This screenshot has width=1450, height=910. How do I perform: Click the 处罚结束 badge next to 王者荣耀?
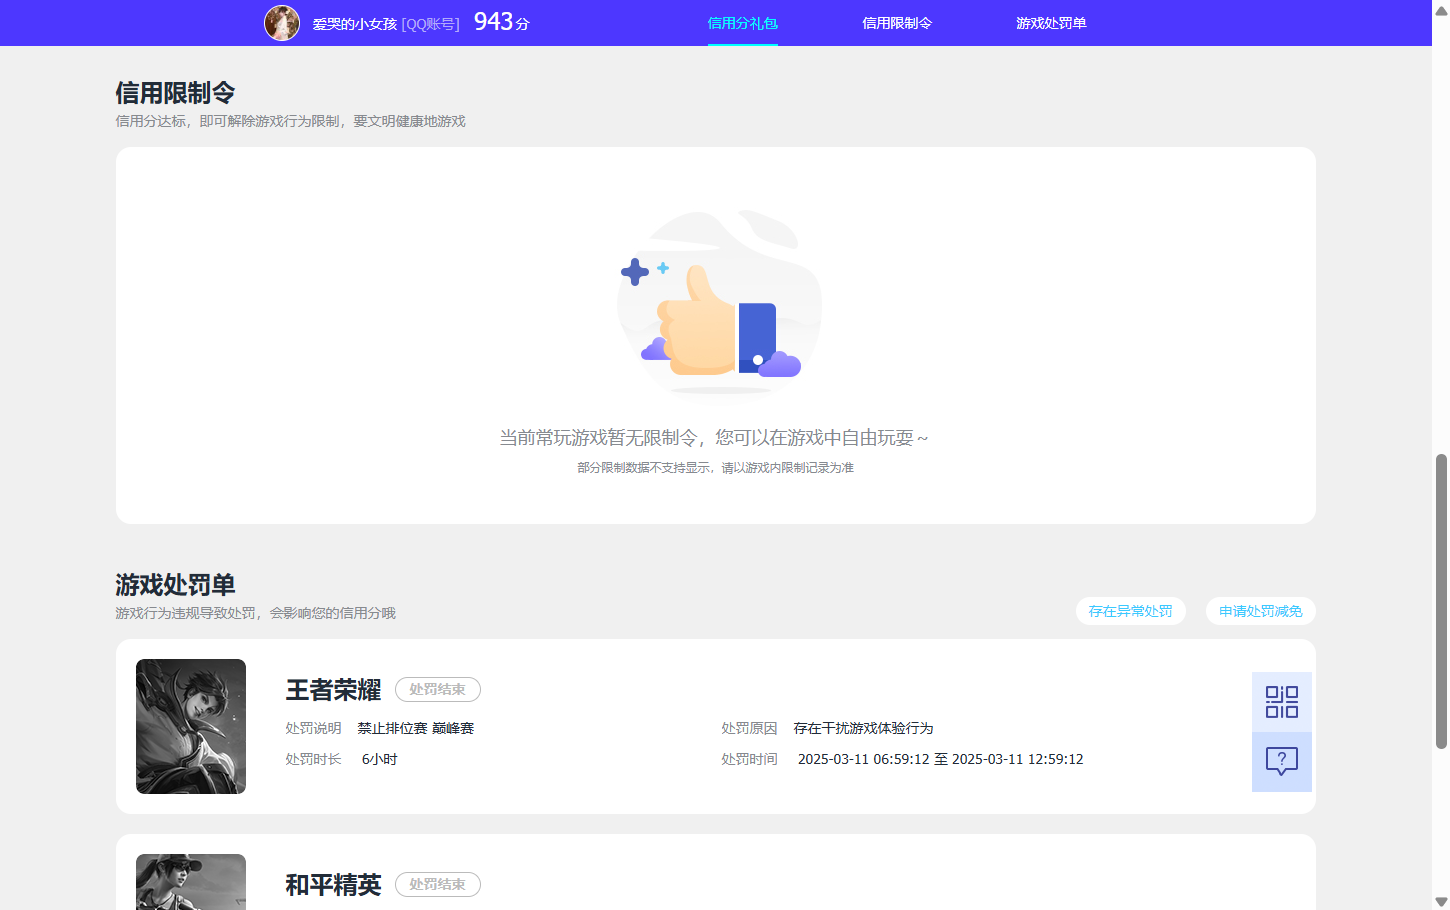pos(437,689)
